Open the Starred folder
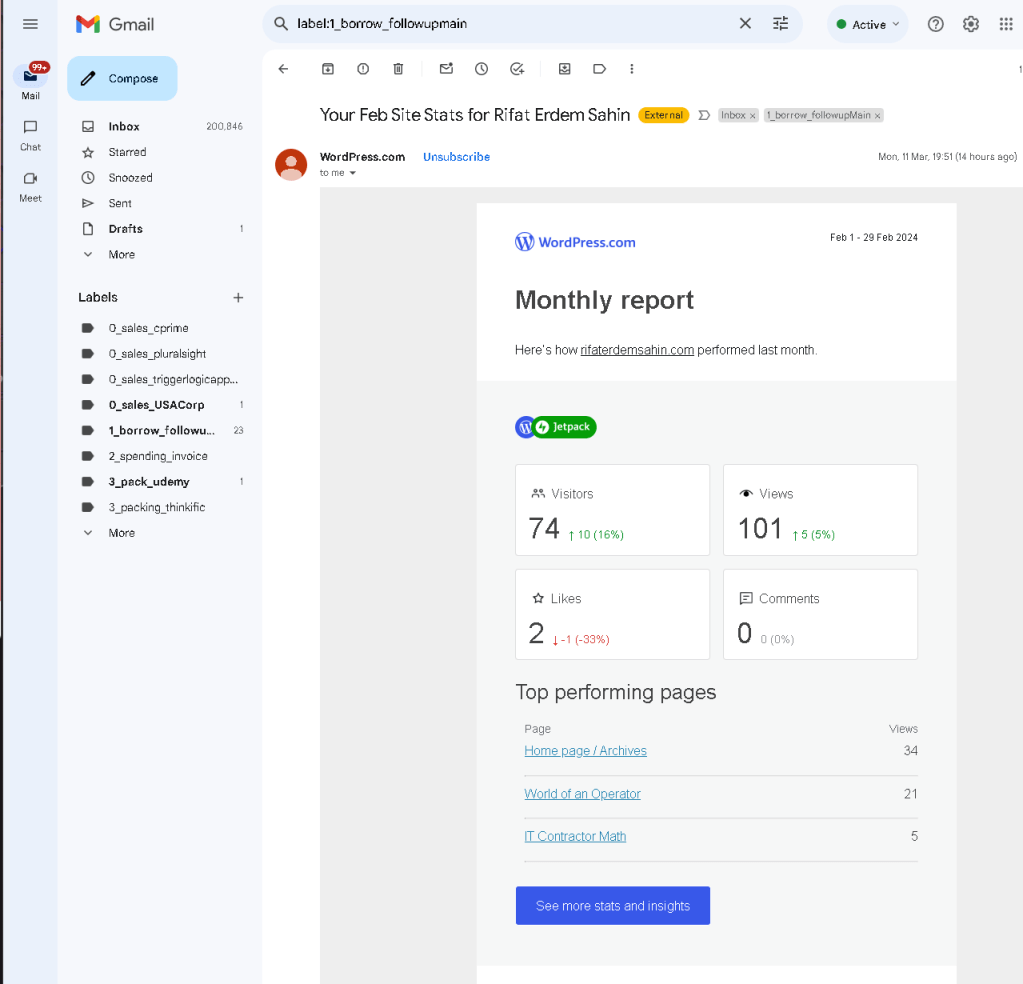Image resolution: width=1023 pixels, height=984 pixels. pyautogui.click(x=161, y=152)
